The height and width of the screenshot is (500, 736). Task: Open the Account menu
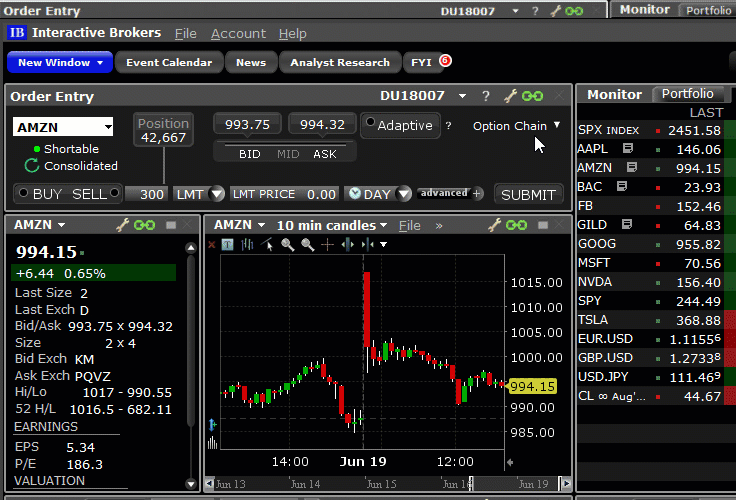(238, 33)
